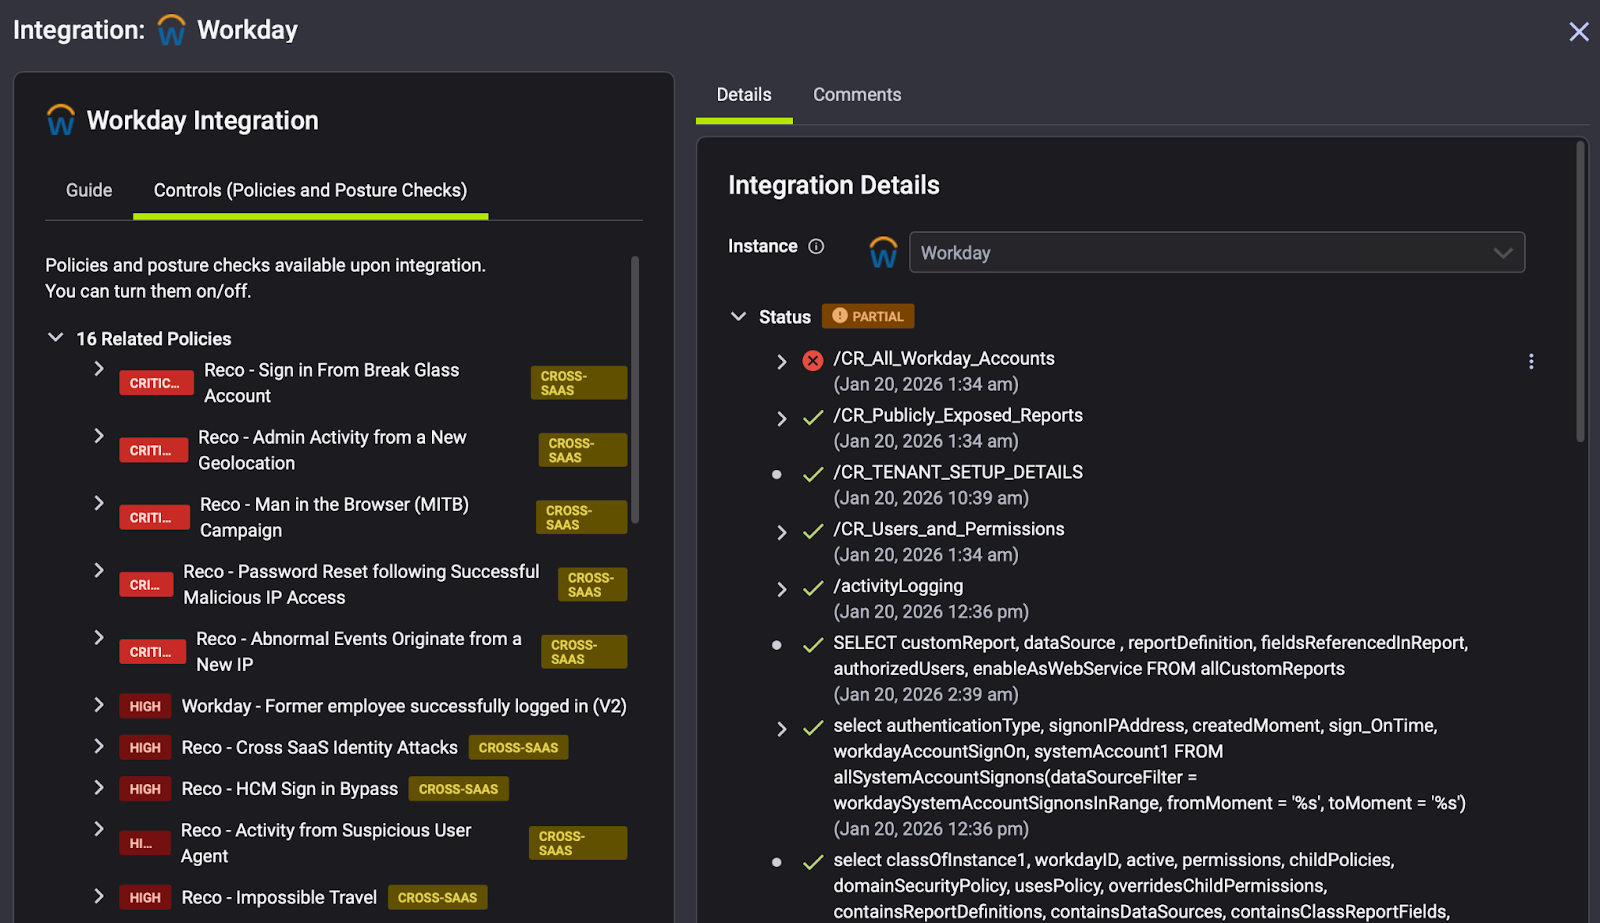Expand Reco - Sign in From Break Glass Account

[99, 369]
